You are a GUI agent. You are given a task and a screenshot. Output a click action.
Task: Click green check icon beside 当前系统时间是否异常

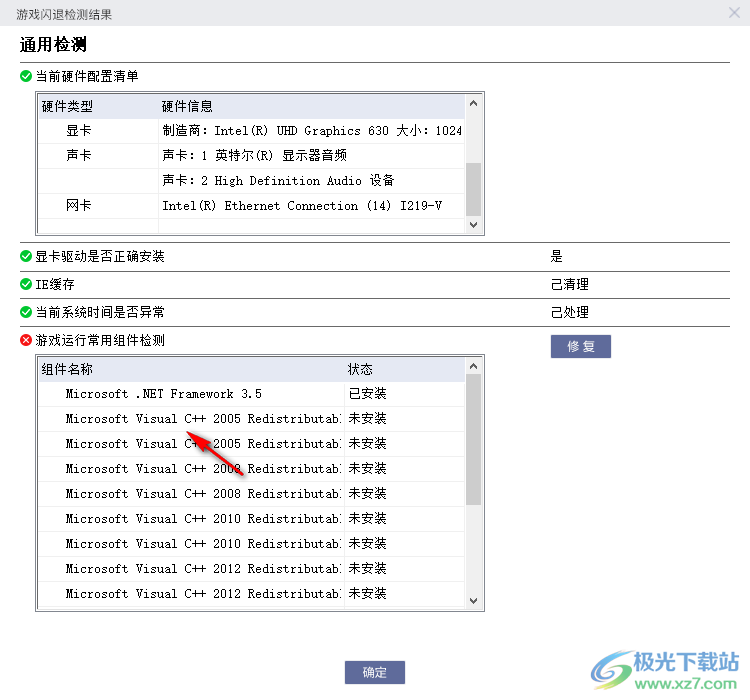coord(26,312)
